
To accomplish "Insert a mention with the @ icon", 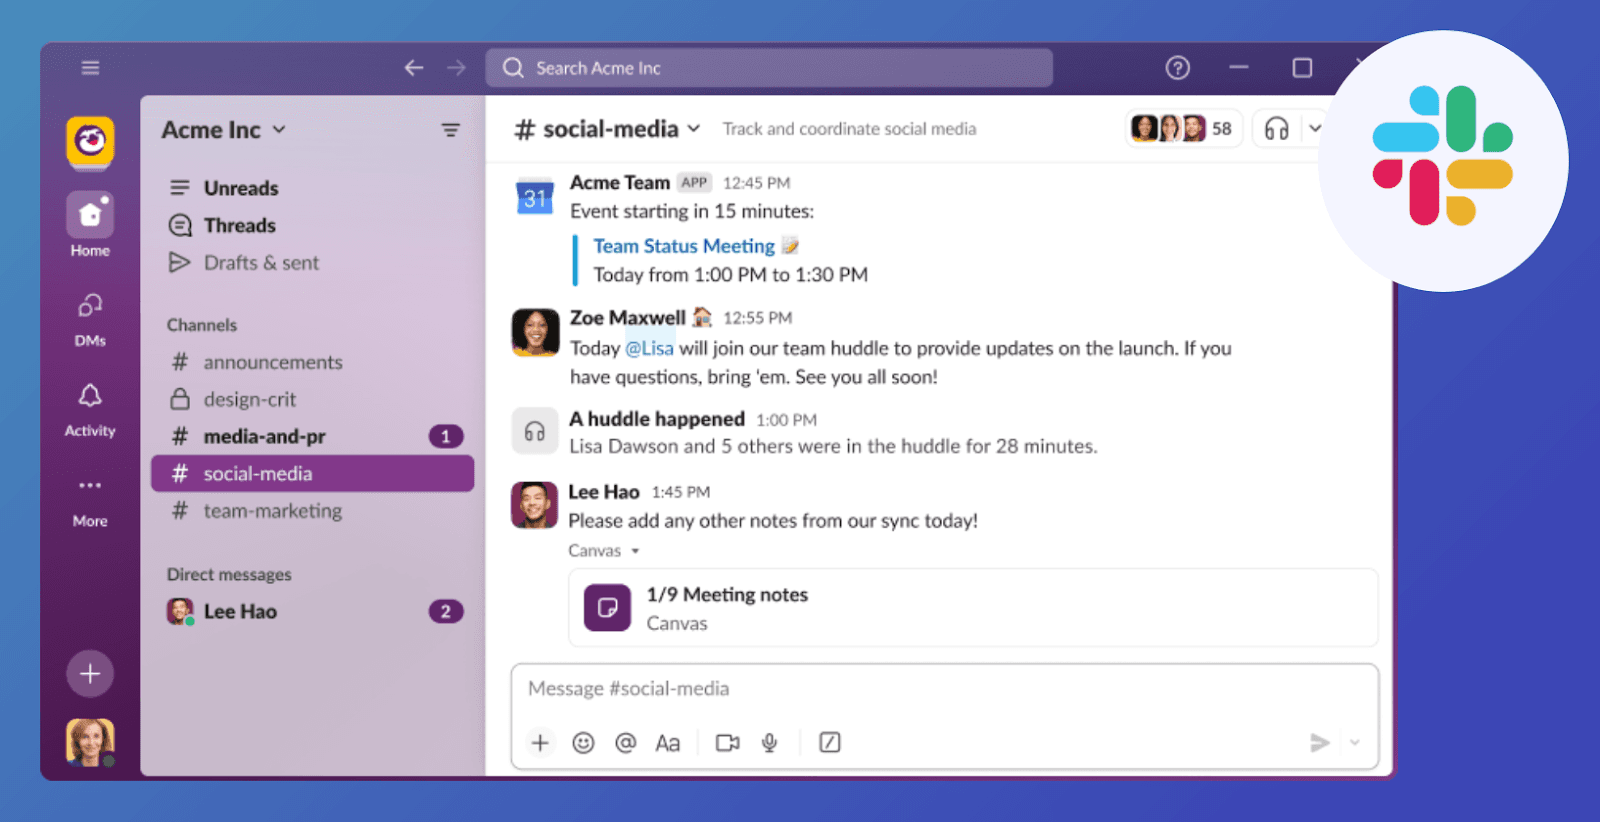I will (626, 743).
